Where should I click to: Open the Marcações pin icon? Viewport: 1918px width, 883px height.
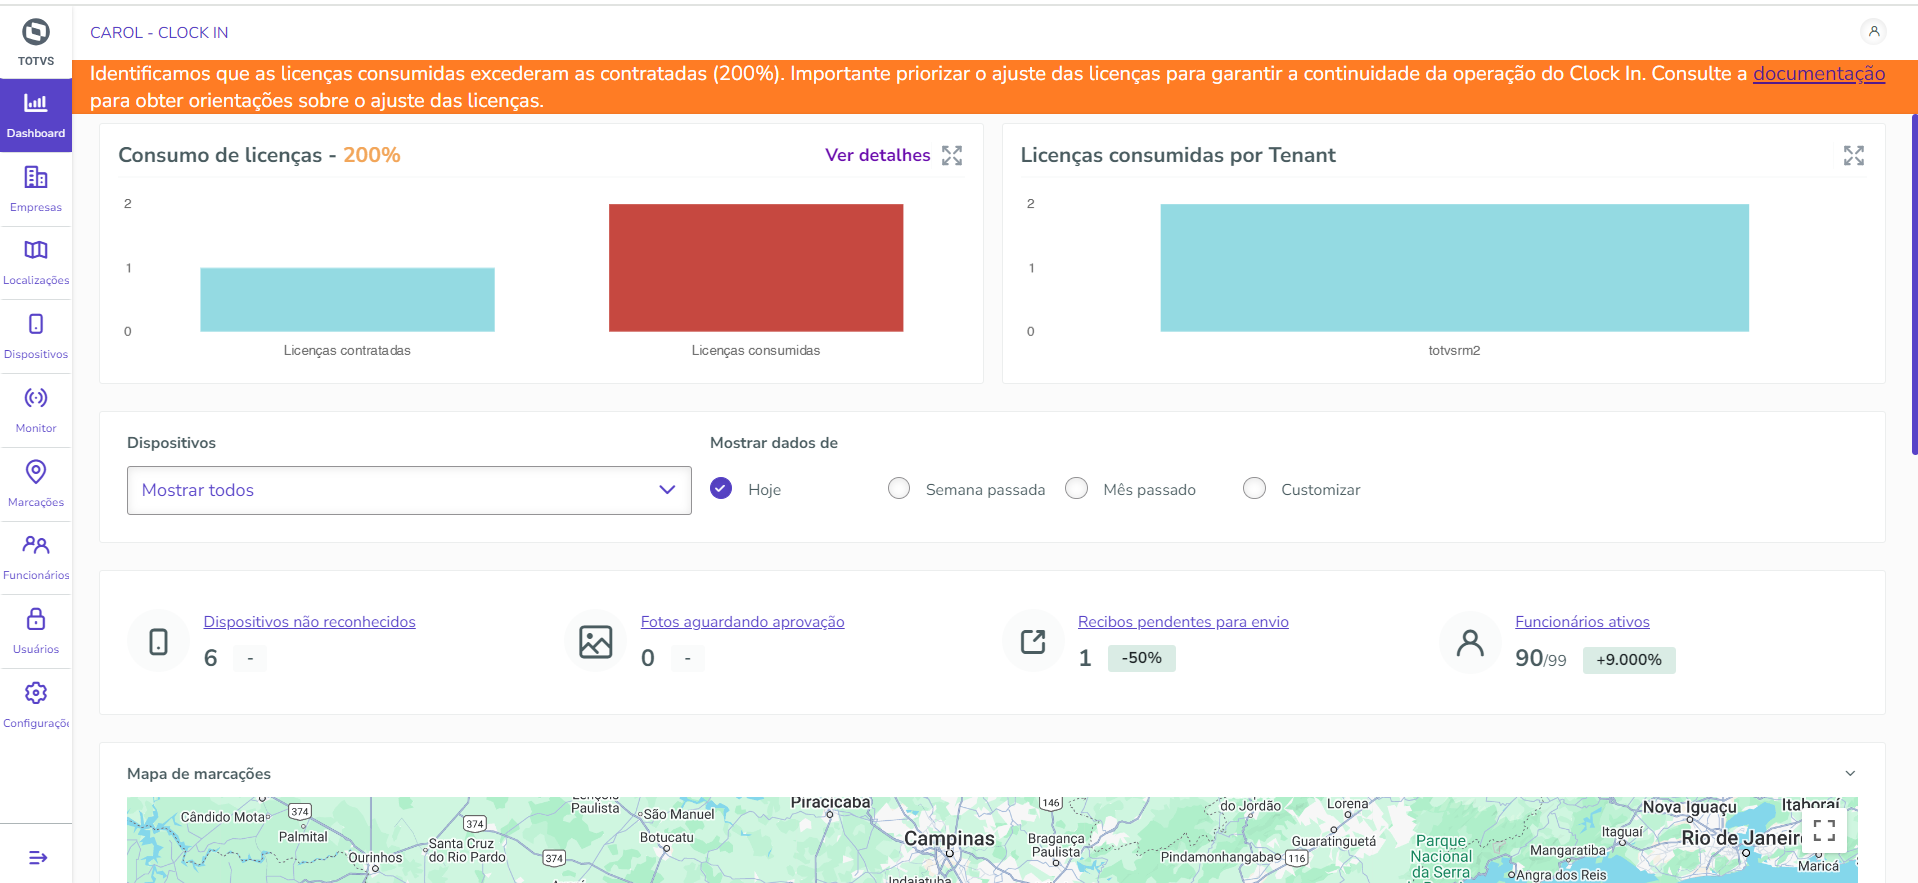click(x=36, y=471)
